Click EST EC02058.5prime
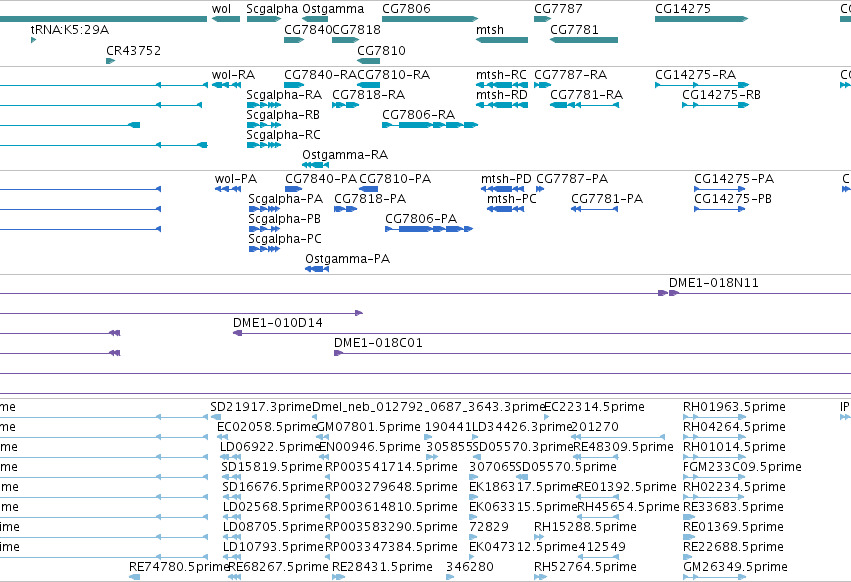 click(266, 427)
